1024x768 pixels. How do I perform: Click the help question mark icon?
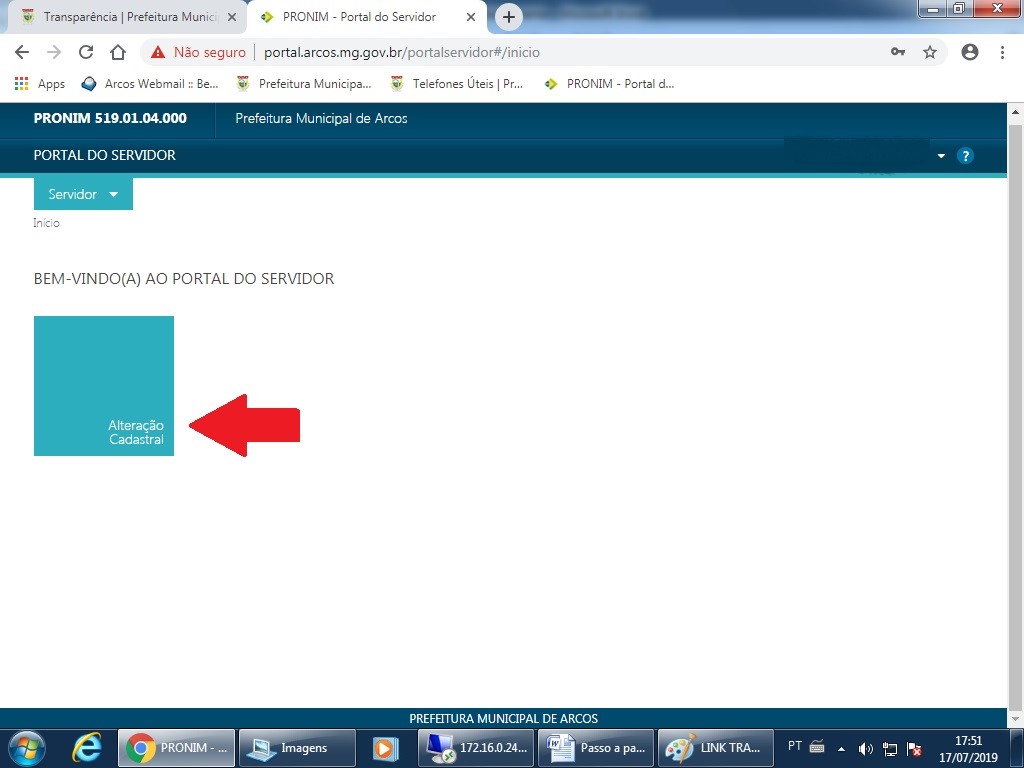pos(965,156)
